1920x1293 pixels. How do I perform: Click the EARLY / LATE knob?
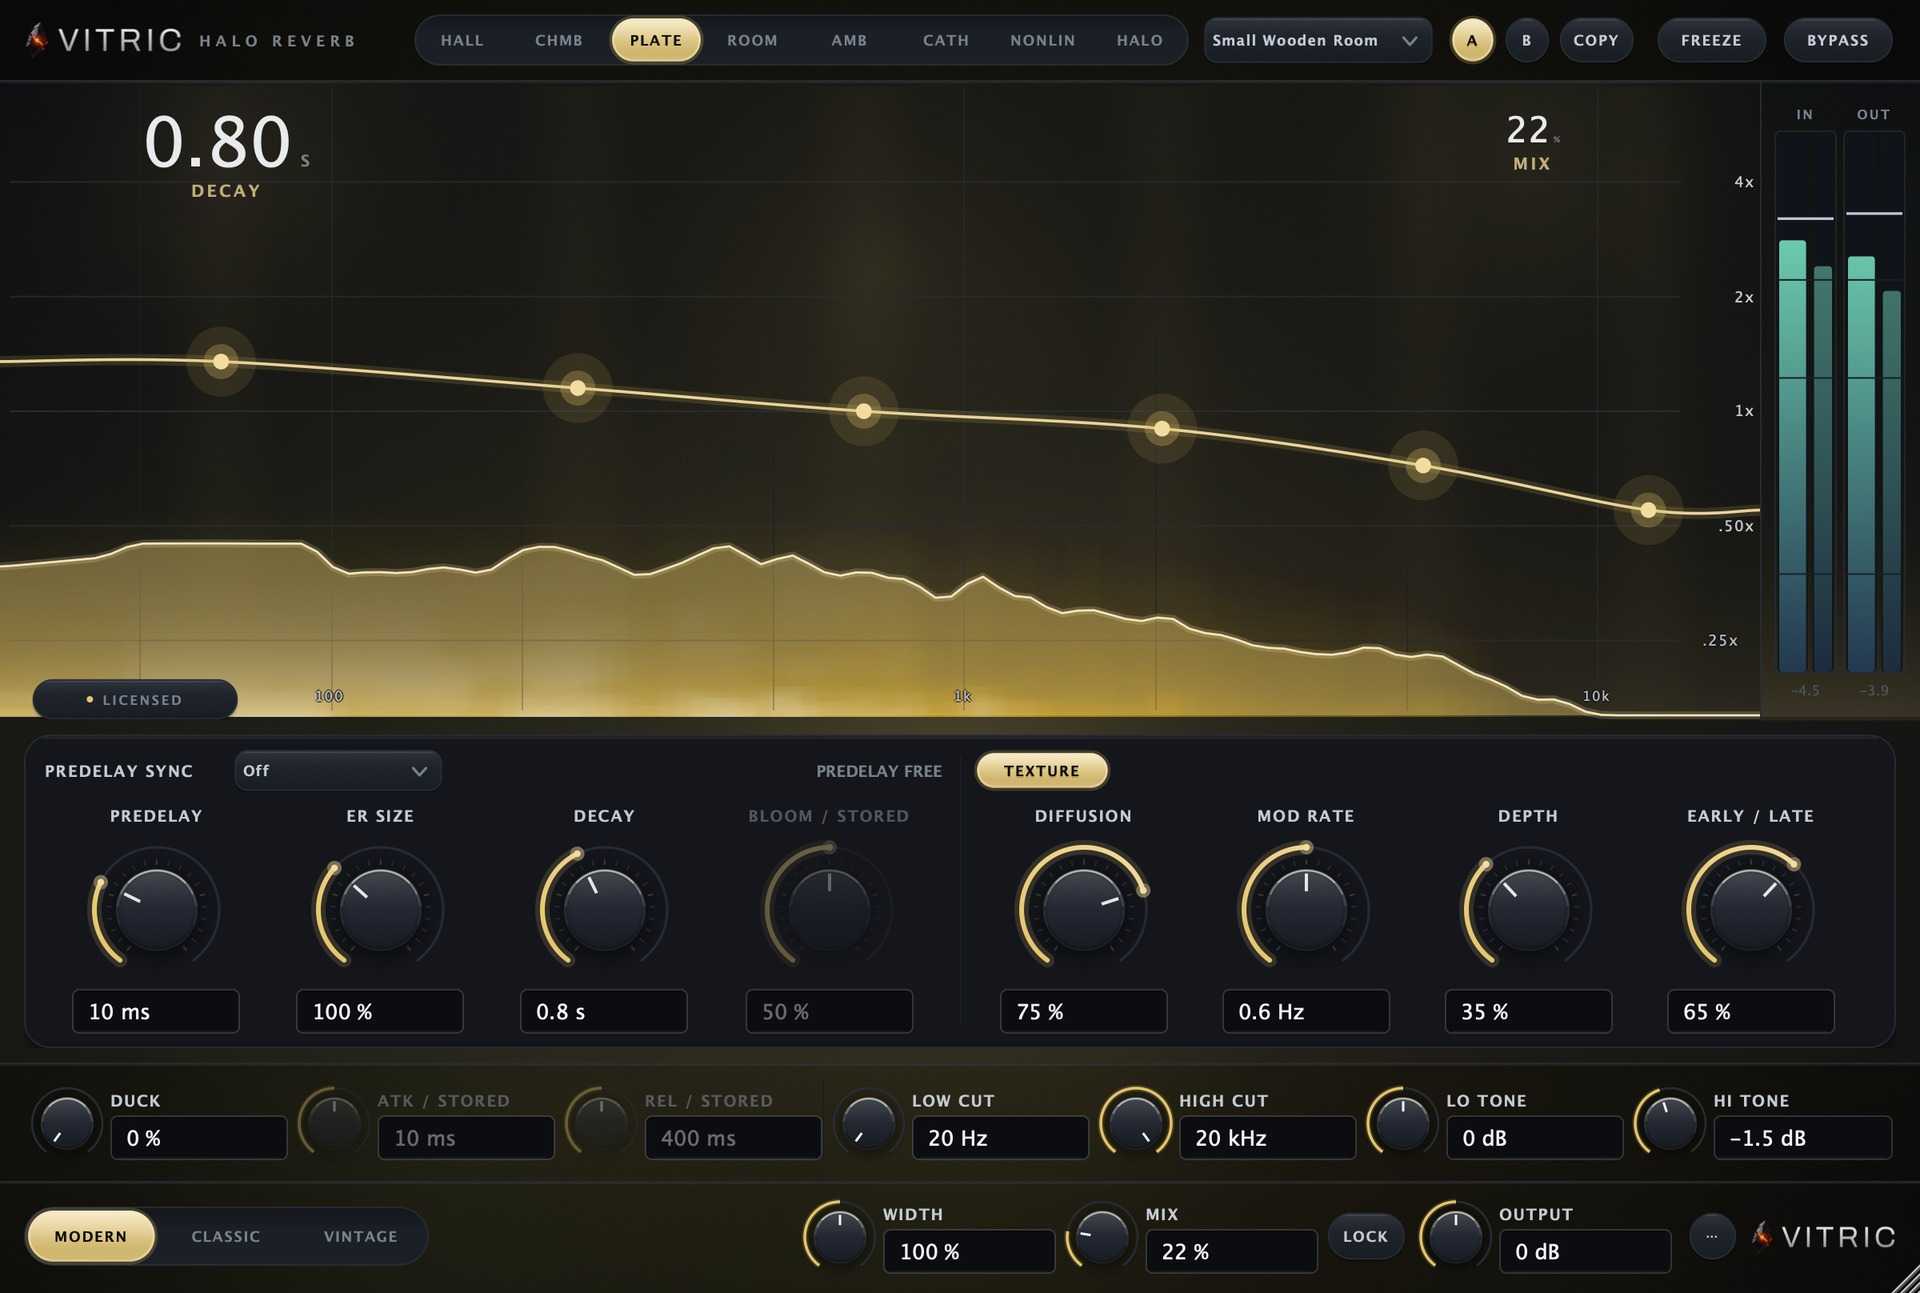point(1750,909)
